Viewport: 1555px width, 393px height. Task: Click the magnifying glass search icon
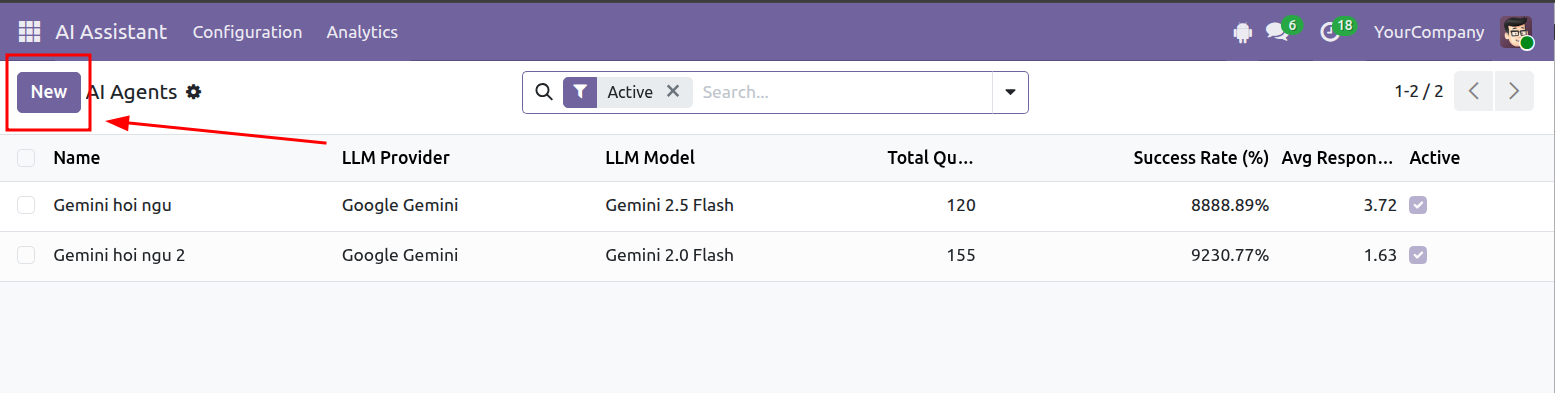point(544,92)
